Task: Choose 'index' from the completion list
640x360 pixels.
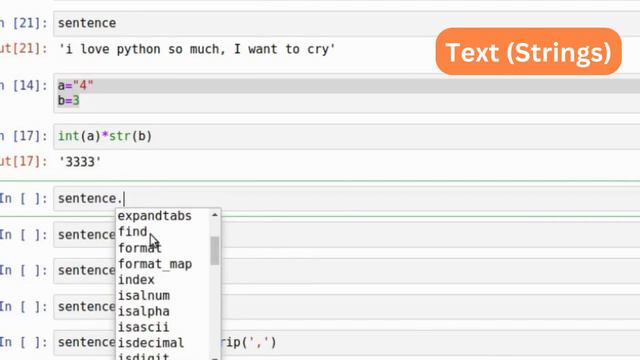Action: (136, 280)
